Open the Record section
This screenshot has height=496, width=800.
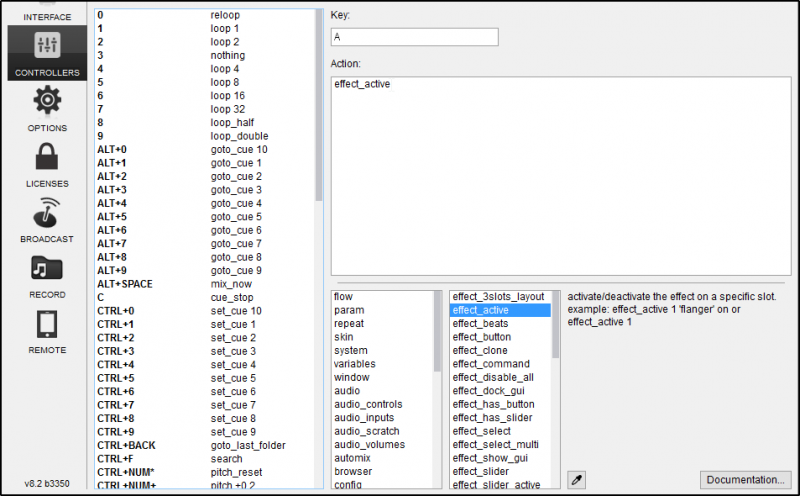pos(47,276)
